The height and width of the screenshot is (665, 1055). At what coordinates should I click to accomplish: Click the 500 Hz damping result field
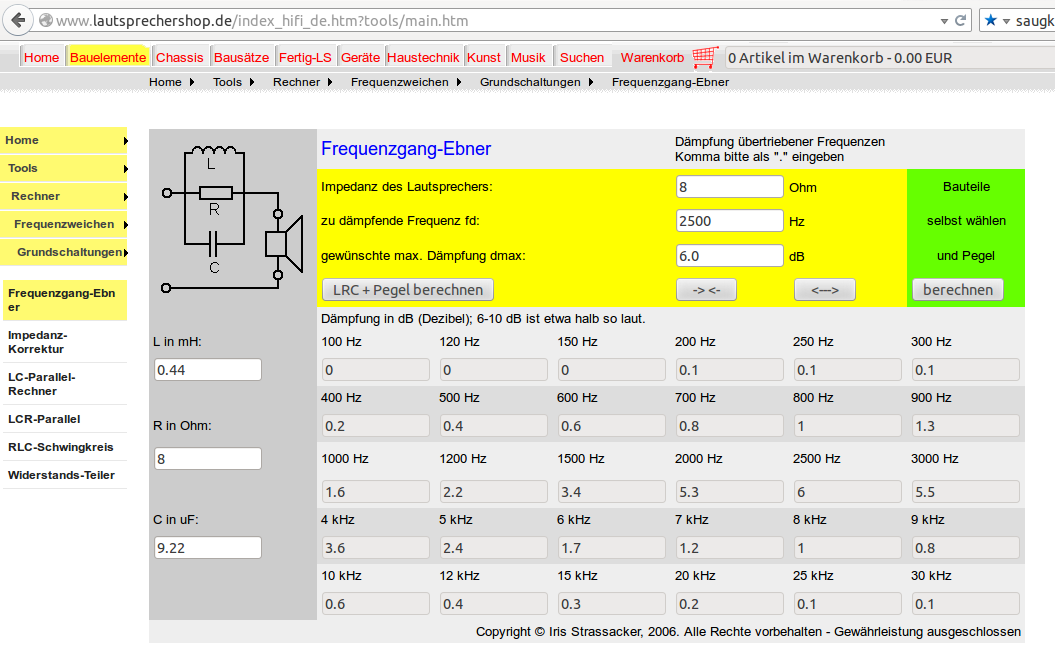tap(494, 426)
